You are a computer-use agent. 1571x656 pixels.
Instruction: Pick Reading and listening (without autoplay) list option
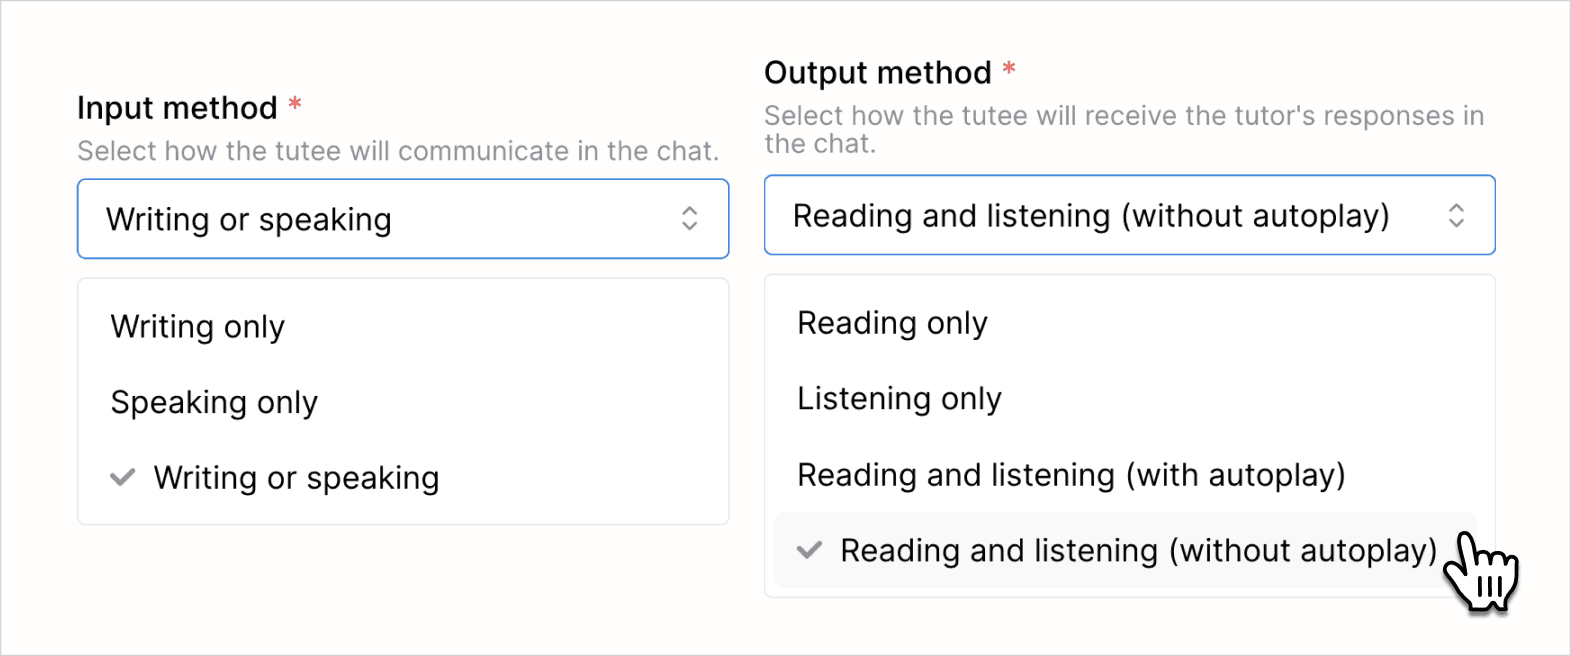click(x=1126, y=551)
